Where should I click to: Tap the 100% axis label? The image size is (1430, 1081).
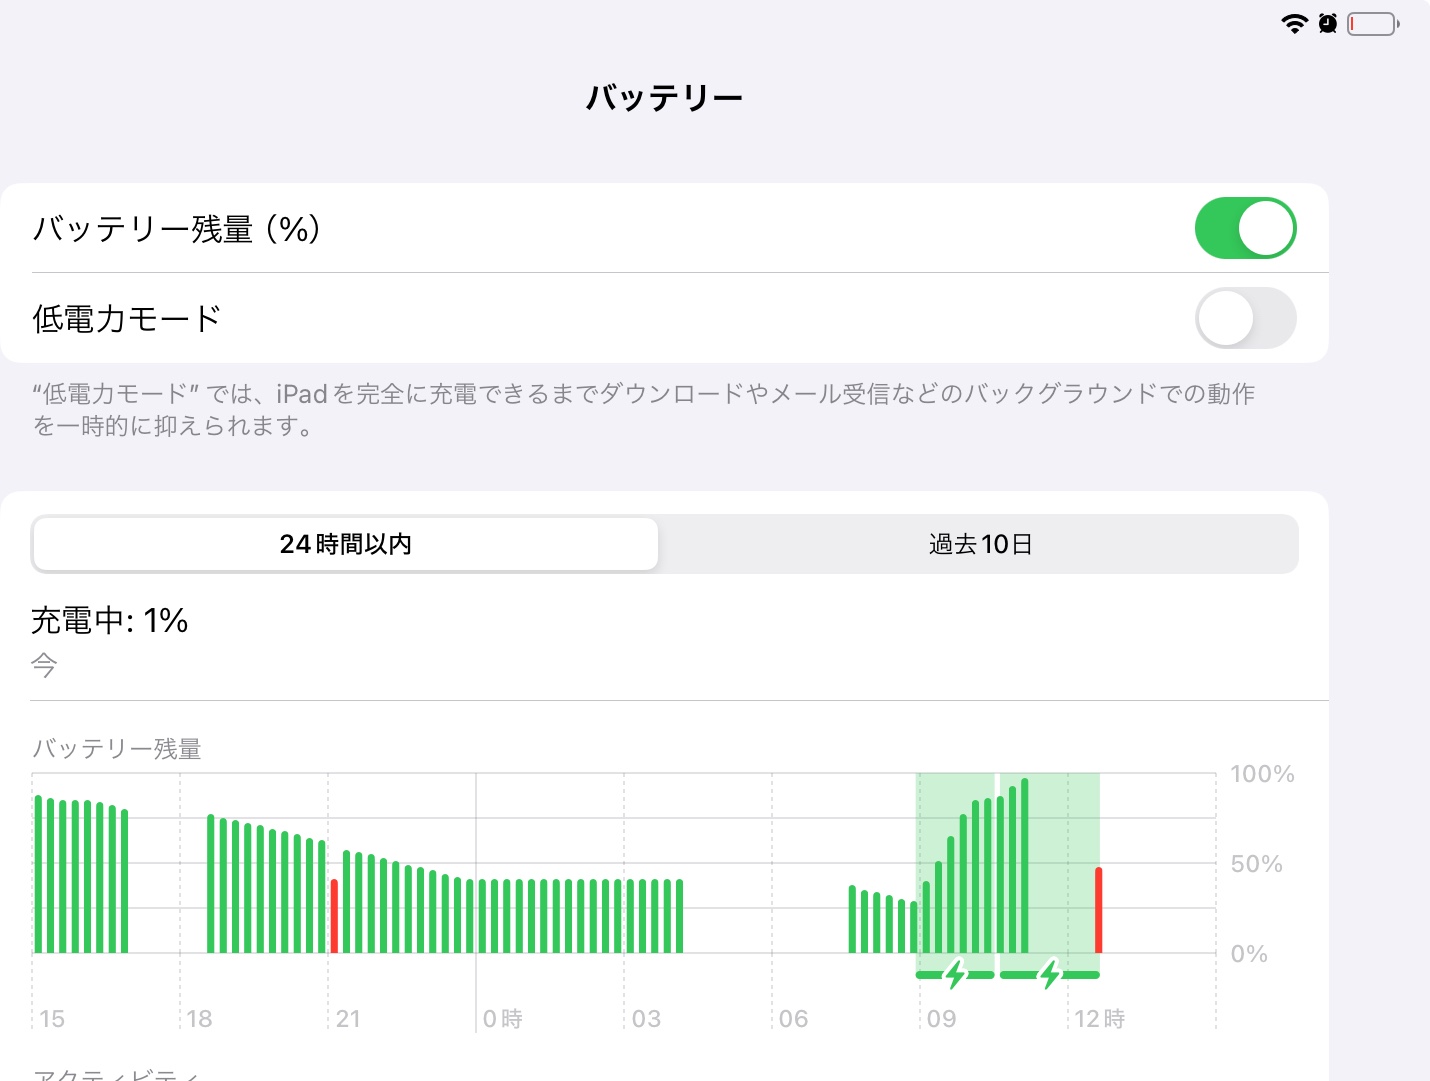coord(1262,774)
